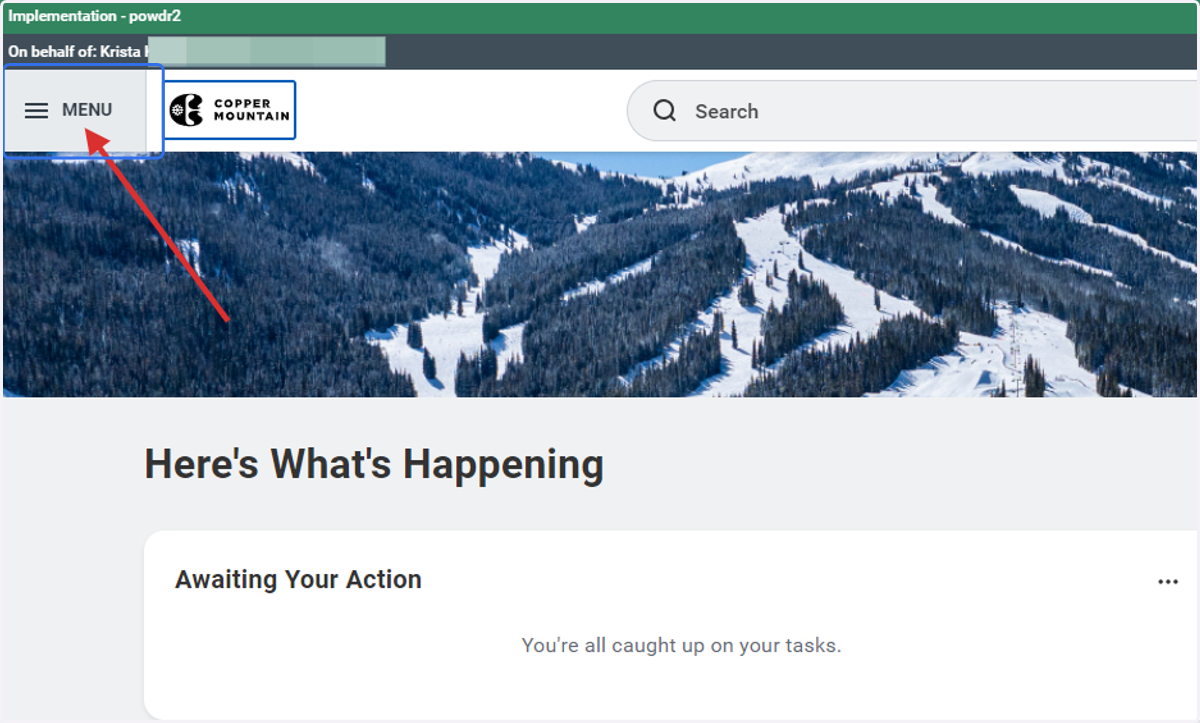1200x723 pixels.
Task: Click the On behalf of: Krista label
Action: pos(78,51)
